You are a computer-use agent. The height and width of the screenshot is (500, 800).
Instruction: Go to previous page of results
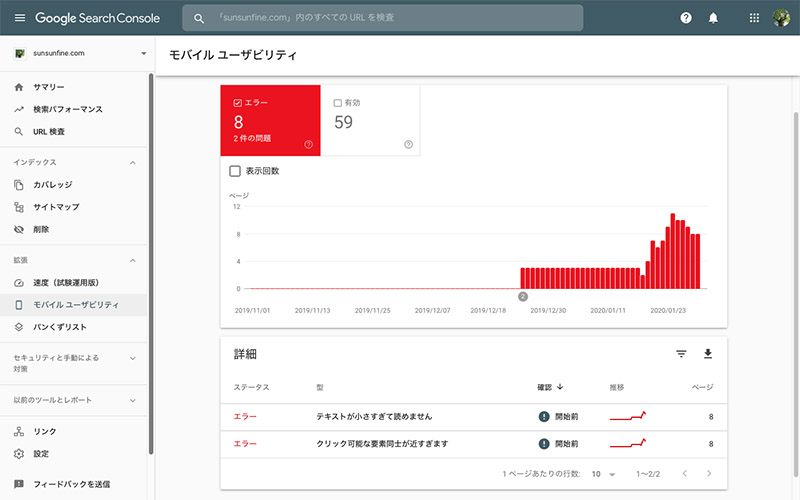click(x=685, y=473)
